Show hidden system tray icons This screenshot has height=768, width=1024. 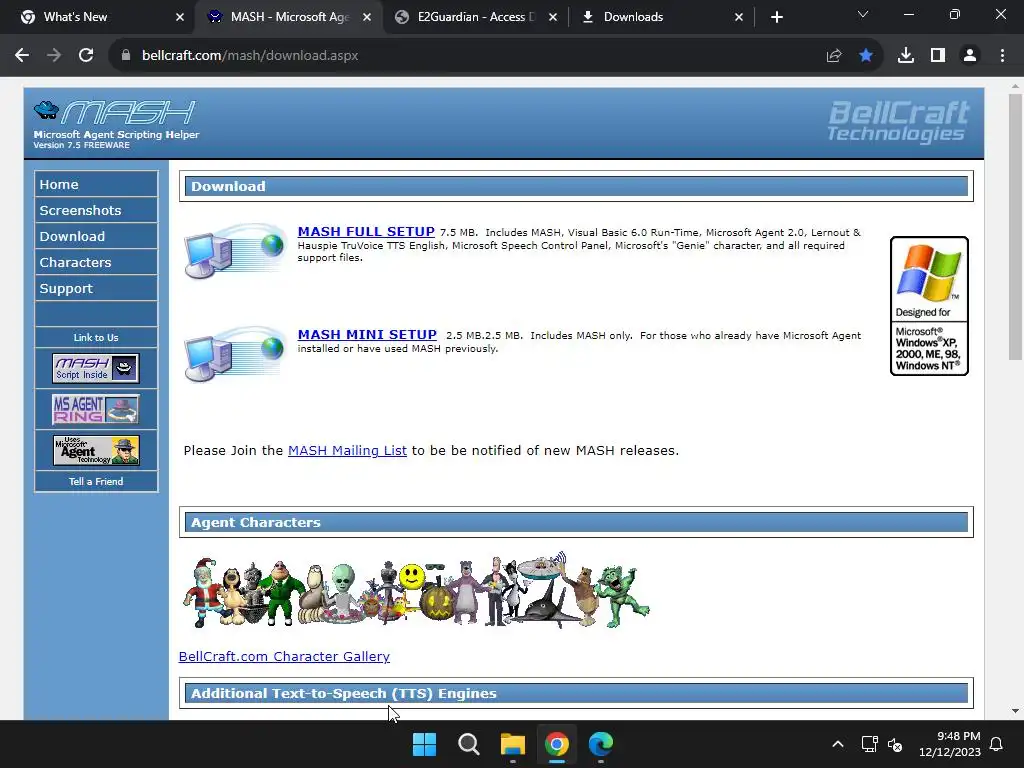pyautogui.click(x=838, y=744)
